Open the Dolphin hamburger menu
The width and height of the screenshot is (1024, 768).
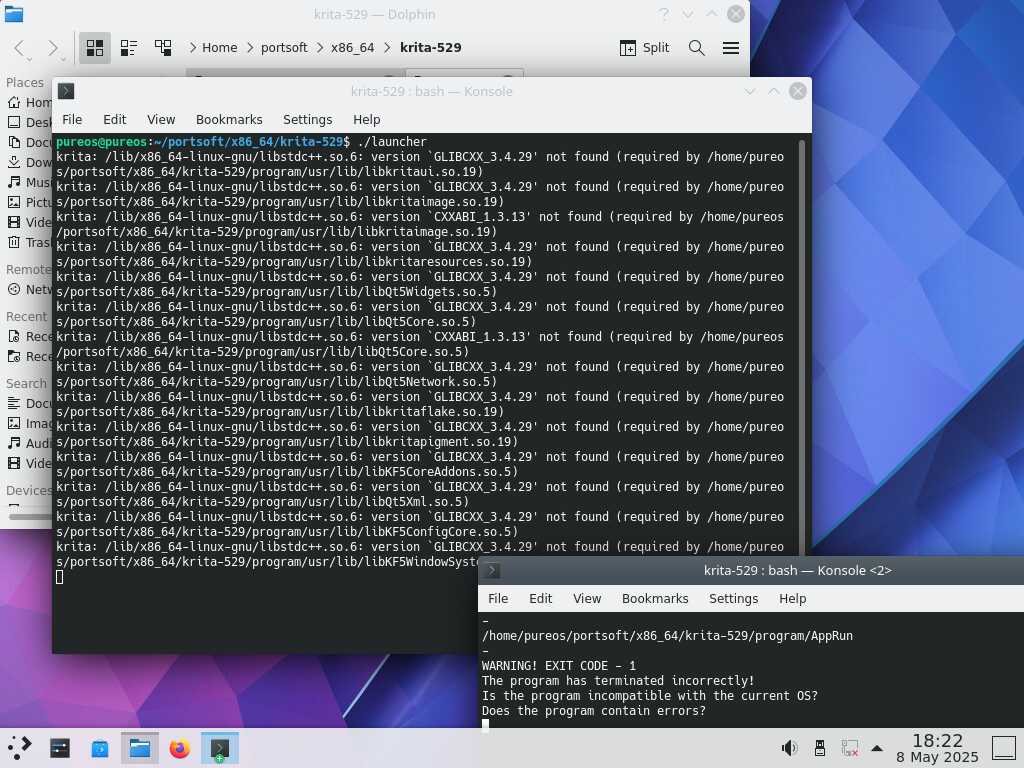731,48
